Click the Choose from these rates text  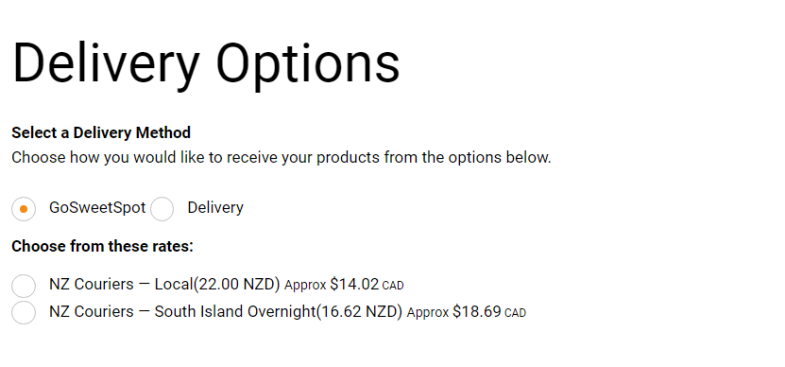[x=102, y=246]
